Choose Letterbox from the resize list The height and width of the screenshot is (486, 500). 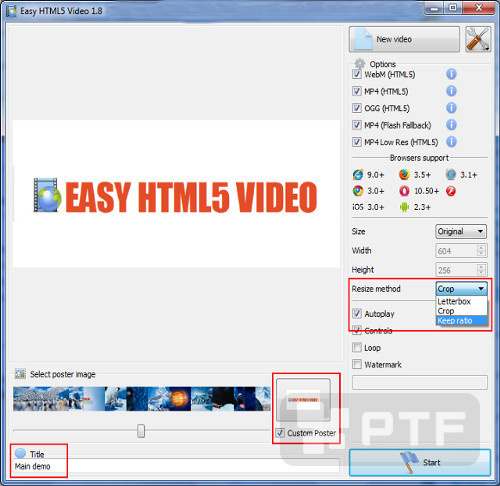pyautogui.click(x=461, y=301)
